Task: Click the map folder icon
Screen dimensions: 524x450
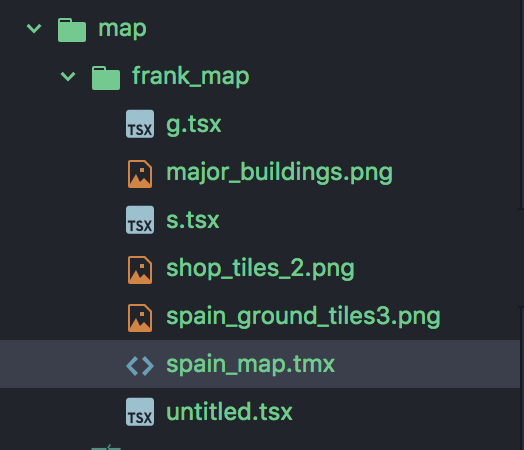Action: (72, 30)
